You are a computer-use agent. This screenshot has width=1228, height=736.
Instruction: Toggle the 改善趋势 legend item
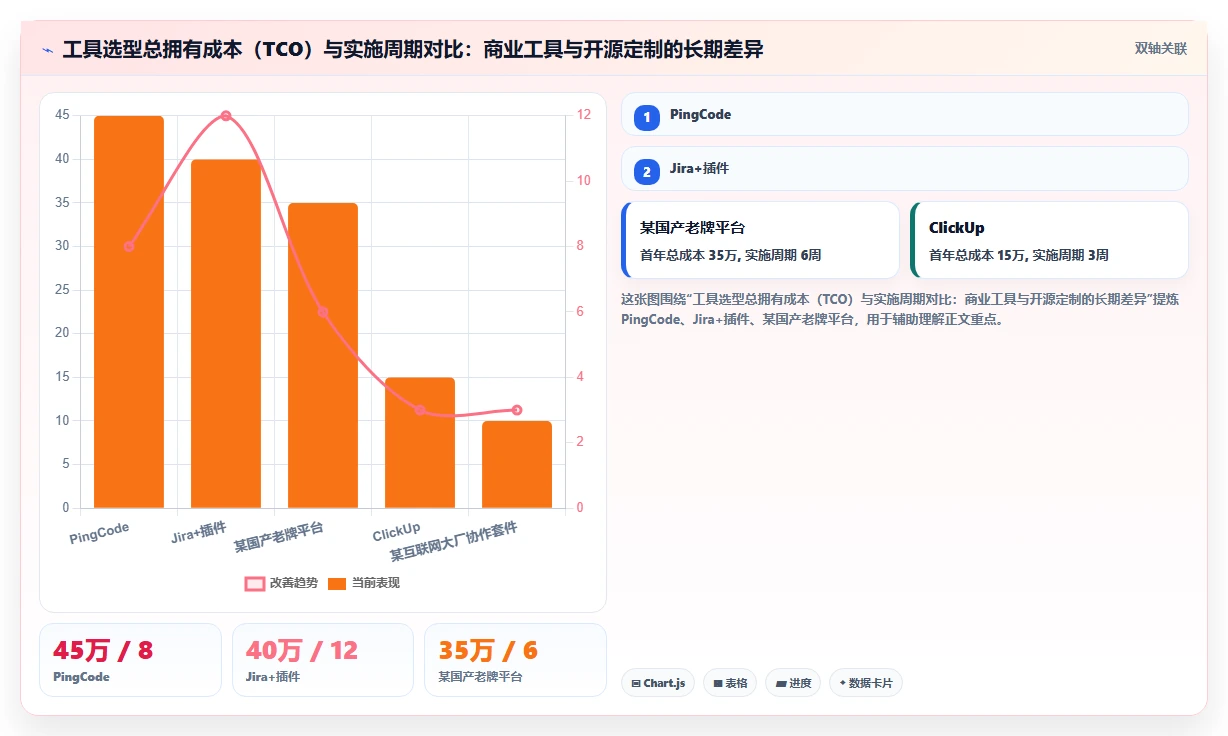coord(281,583)
